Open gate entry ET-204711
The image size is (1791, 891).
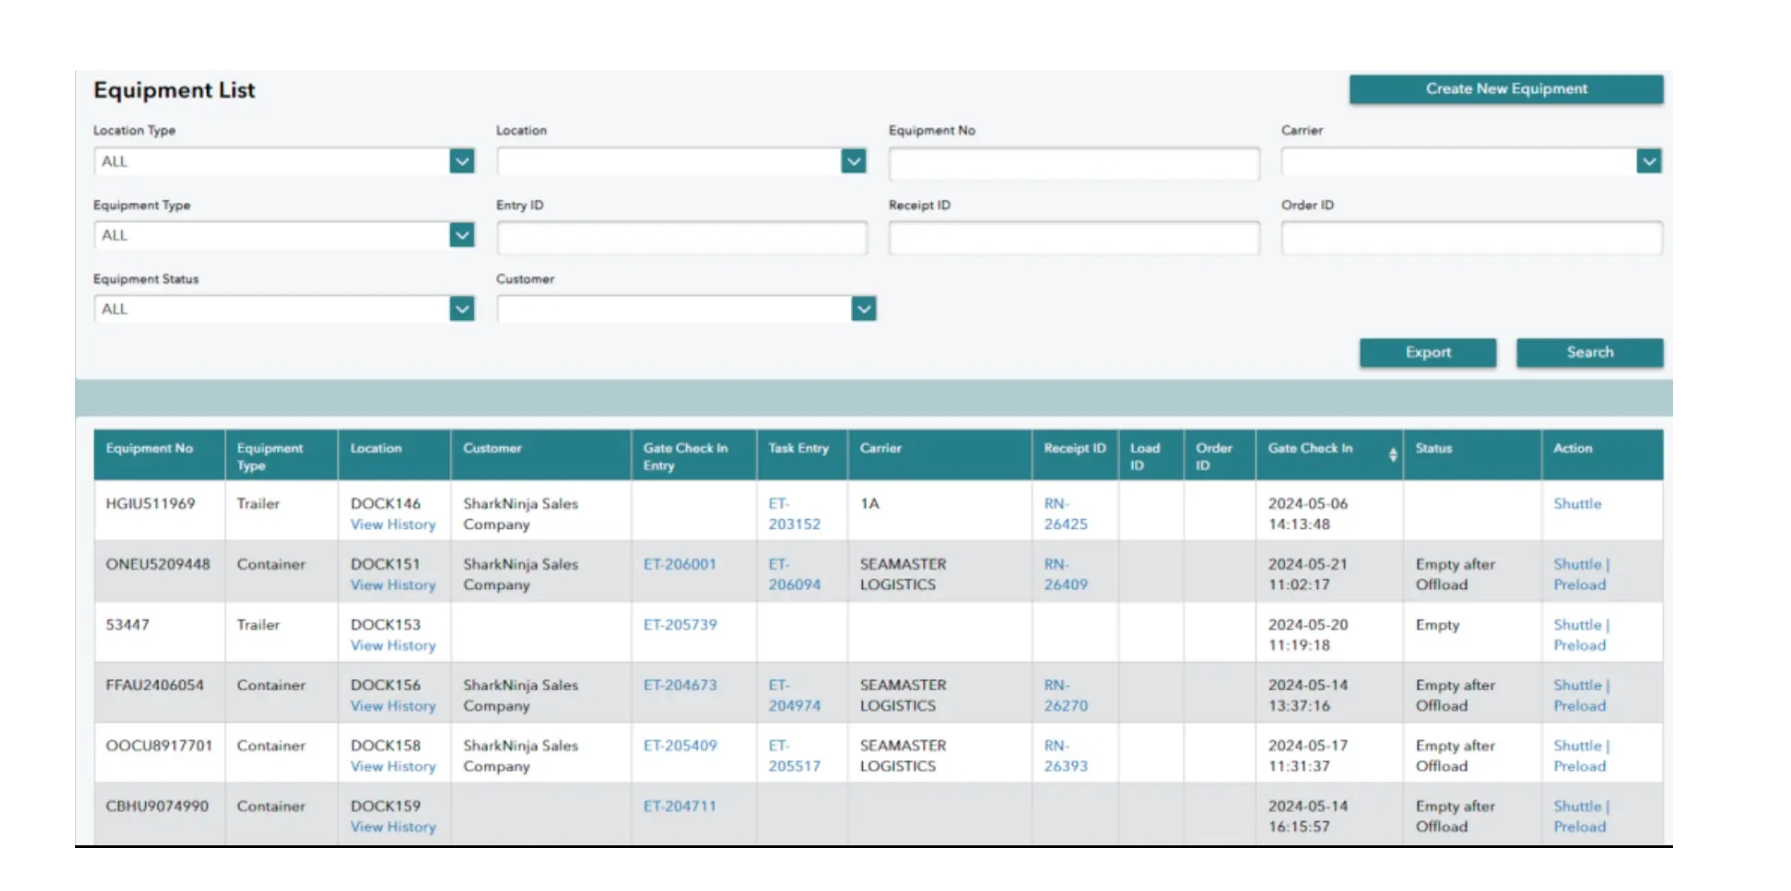(x=680, y=806)
